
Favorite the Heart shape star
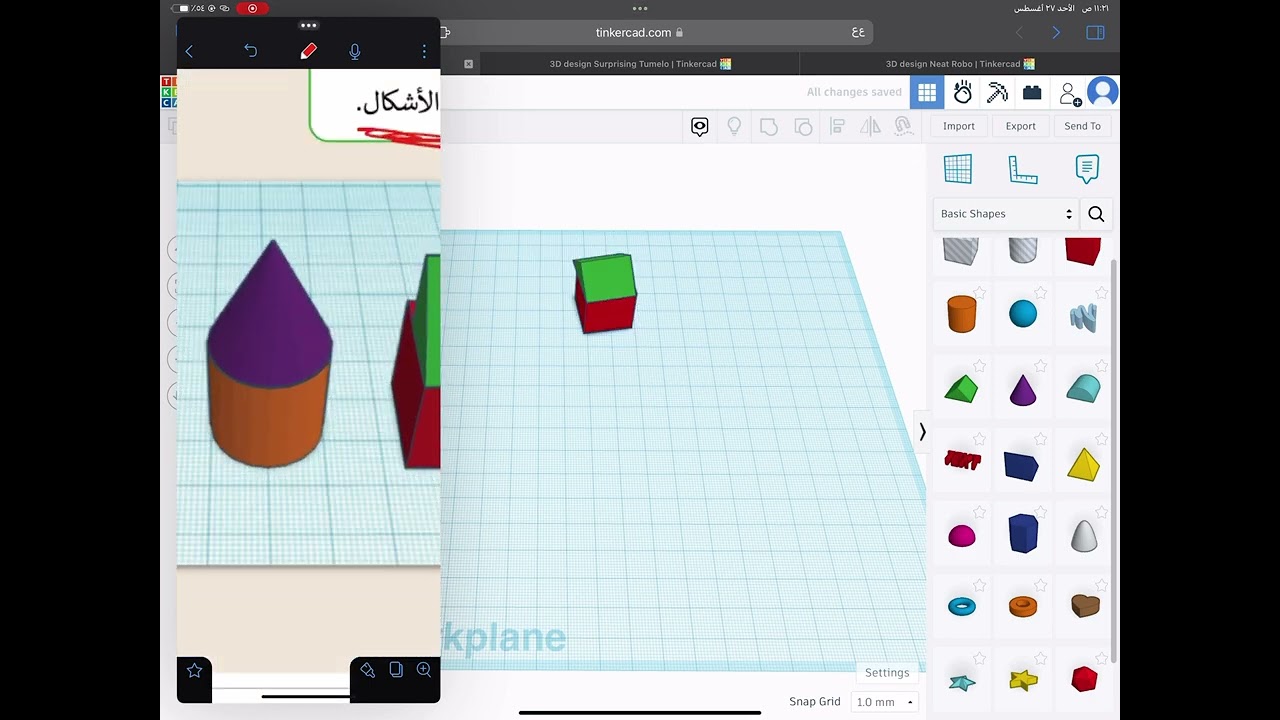[1101, 585]
